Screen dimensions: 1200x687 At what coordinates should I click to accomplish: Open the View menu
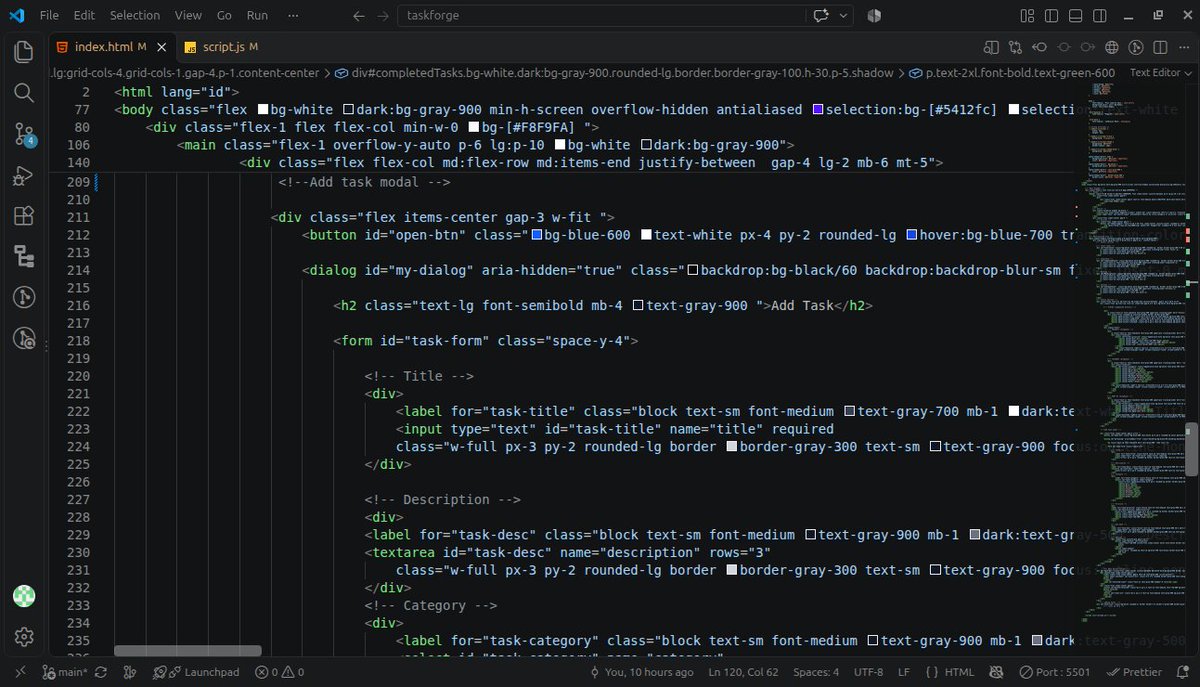click(x=188, y=16)
